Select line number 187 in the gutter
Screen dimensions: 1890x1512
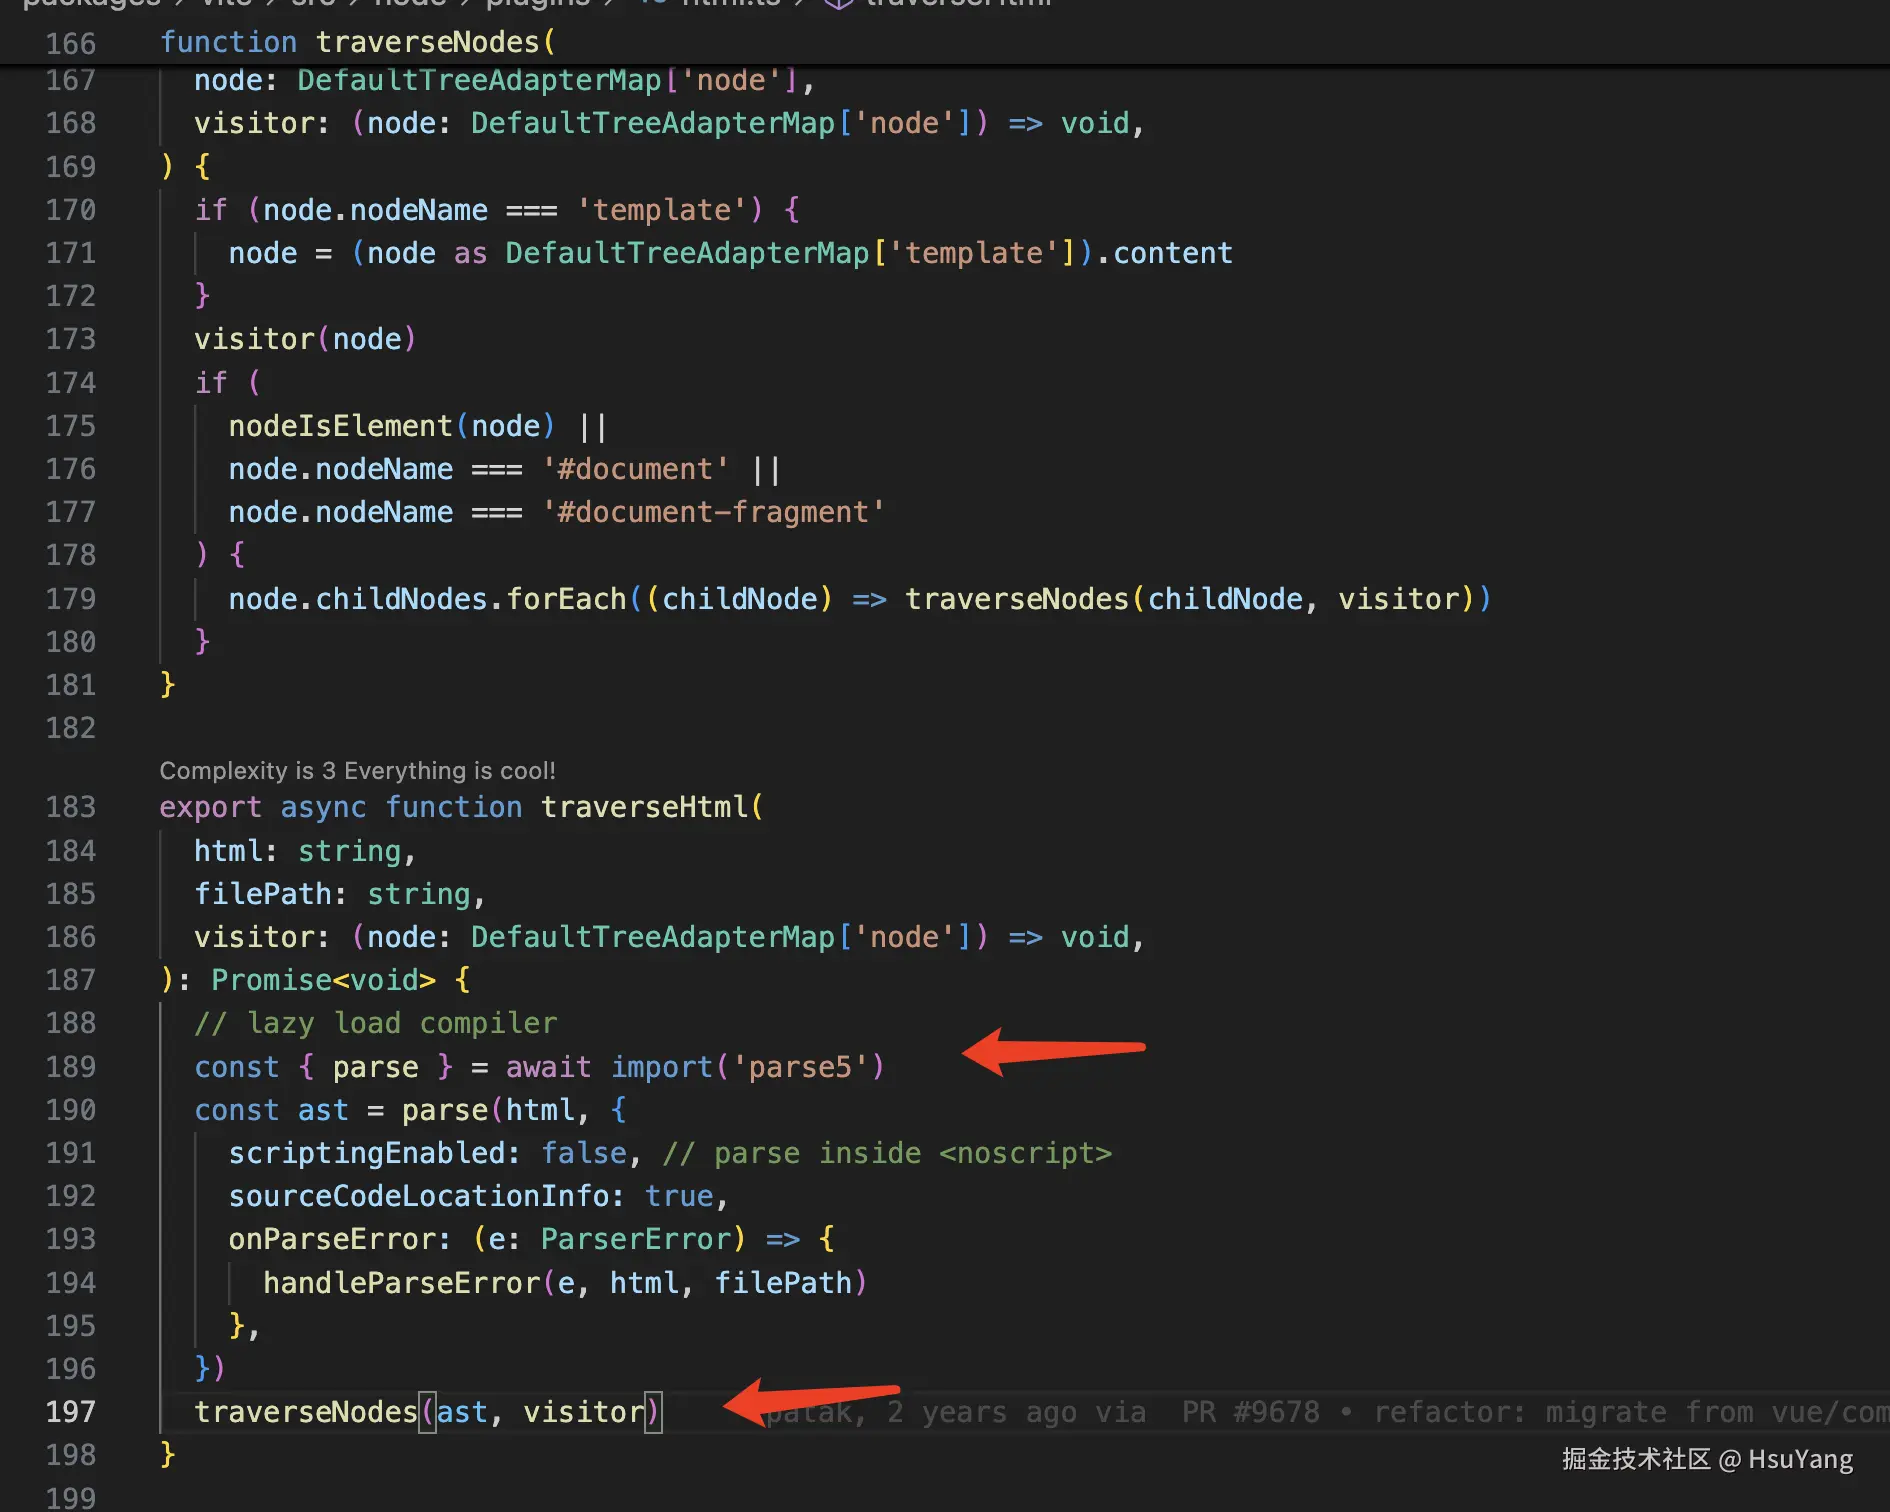pyautogui.click(x=71, y=980)
